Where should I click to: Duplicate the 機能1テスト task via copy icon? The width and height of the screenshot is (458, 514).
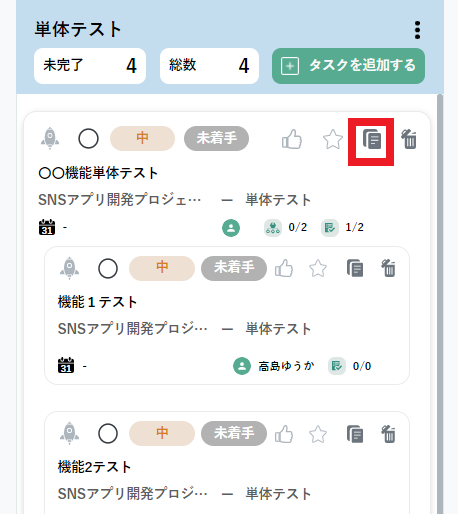coord(355,268)
